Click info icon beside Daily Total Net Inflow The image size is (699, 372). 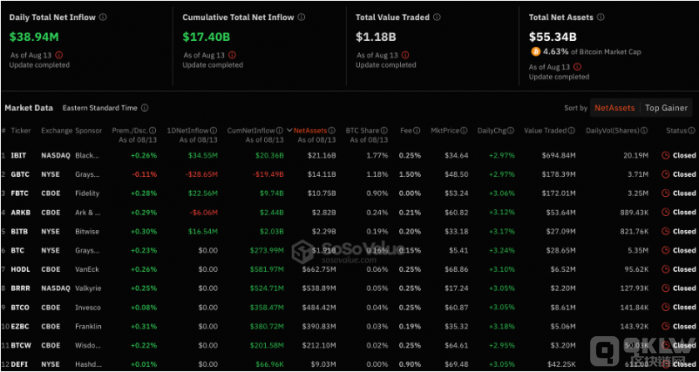pos(103,17)
